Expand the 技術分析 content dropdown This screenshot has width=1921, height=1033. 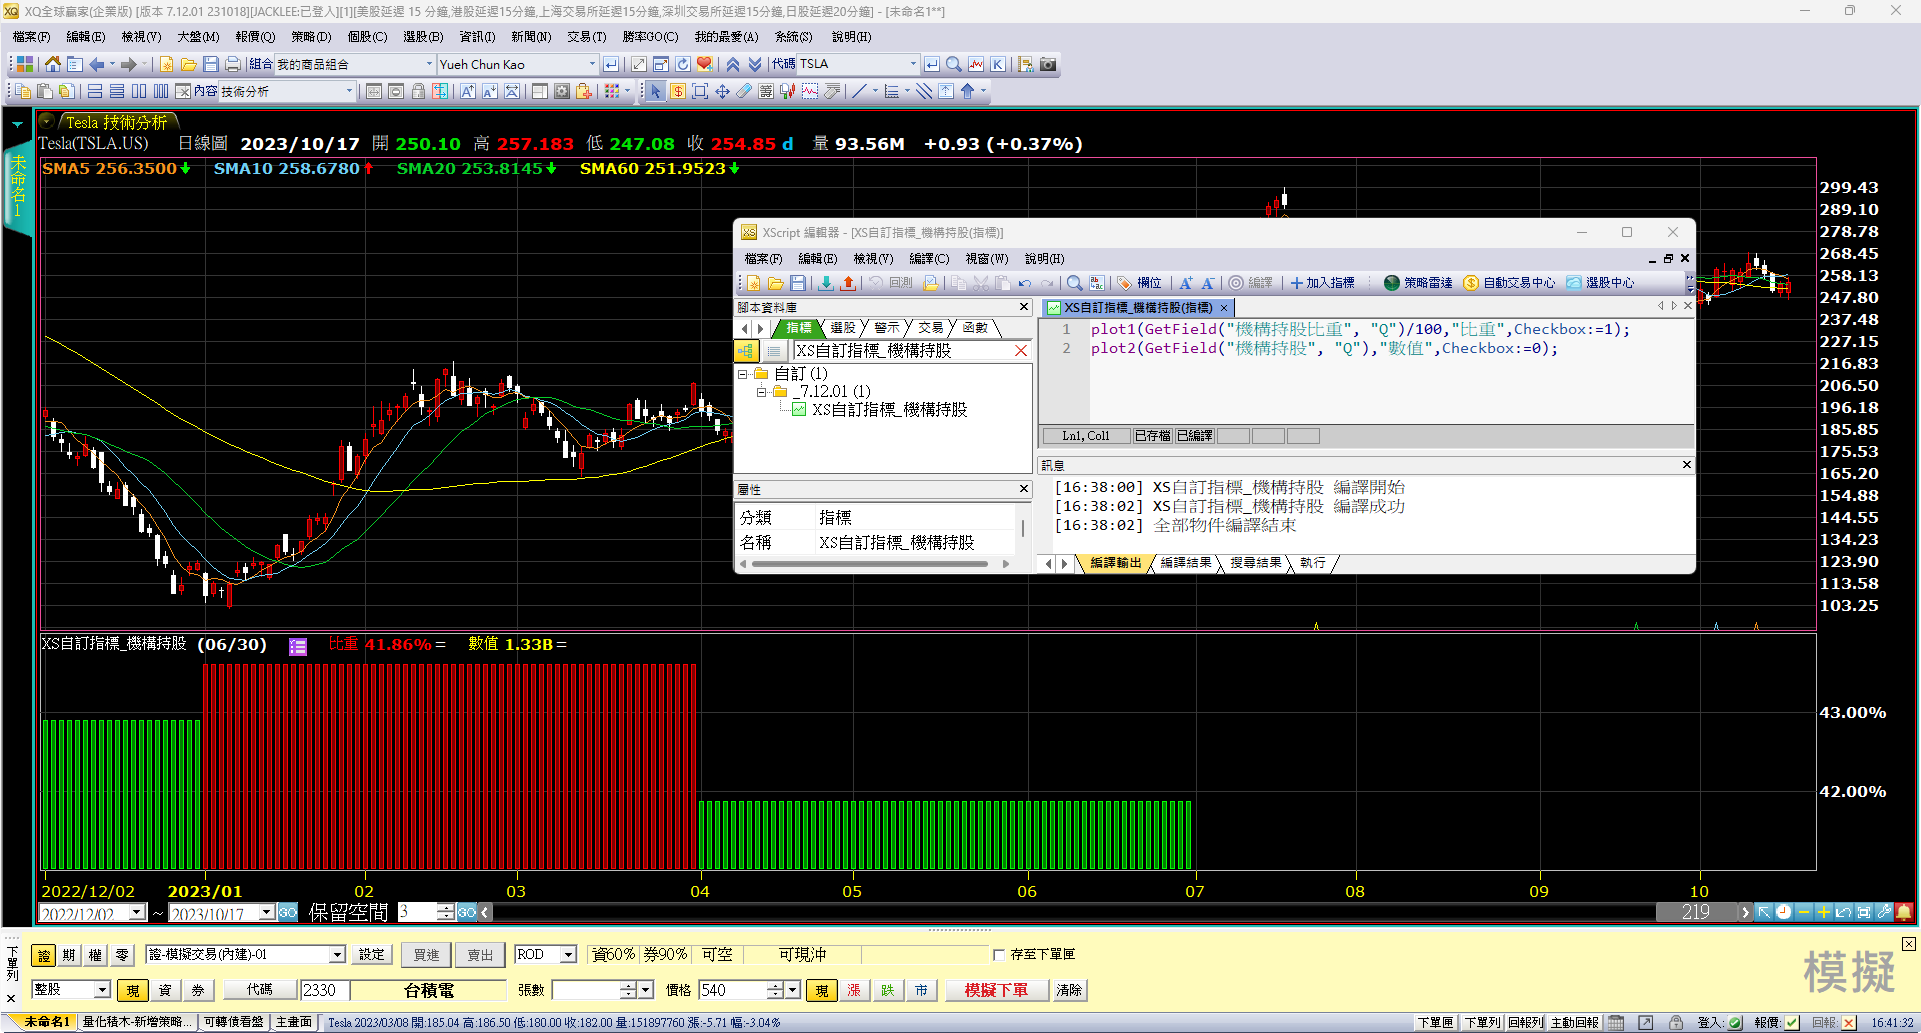(x=349, y=91)
